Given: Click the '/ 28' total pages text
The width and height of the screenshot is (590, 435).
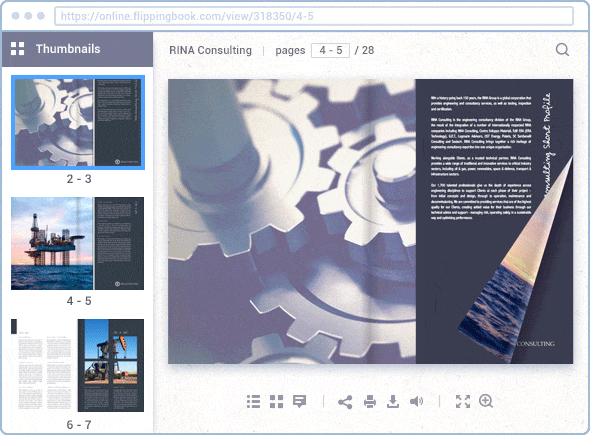Looking at the screenshot, I should (x=364, y=50).
